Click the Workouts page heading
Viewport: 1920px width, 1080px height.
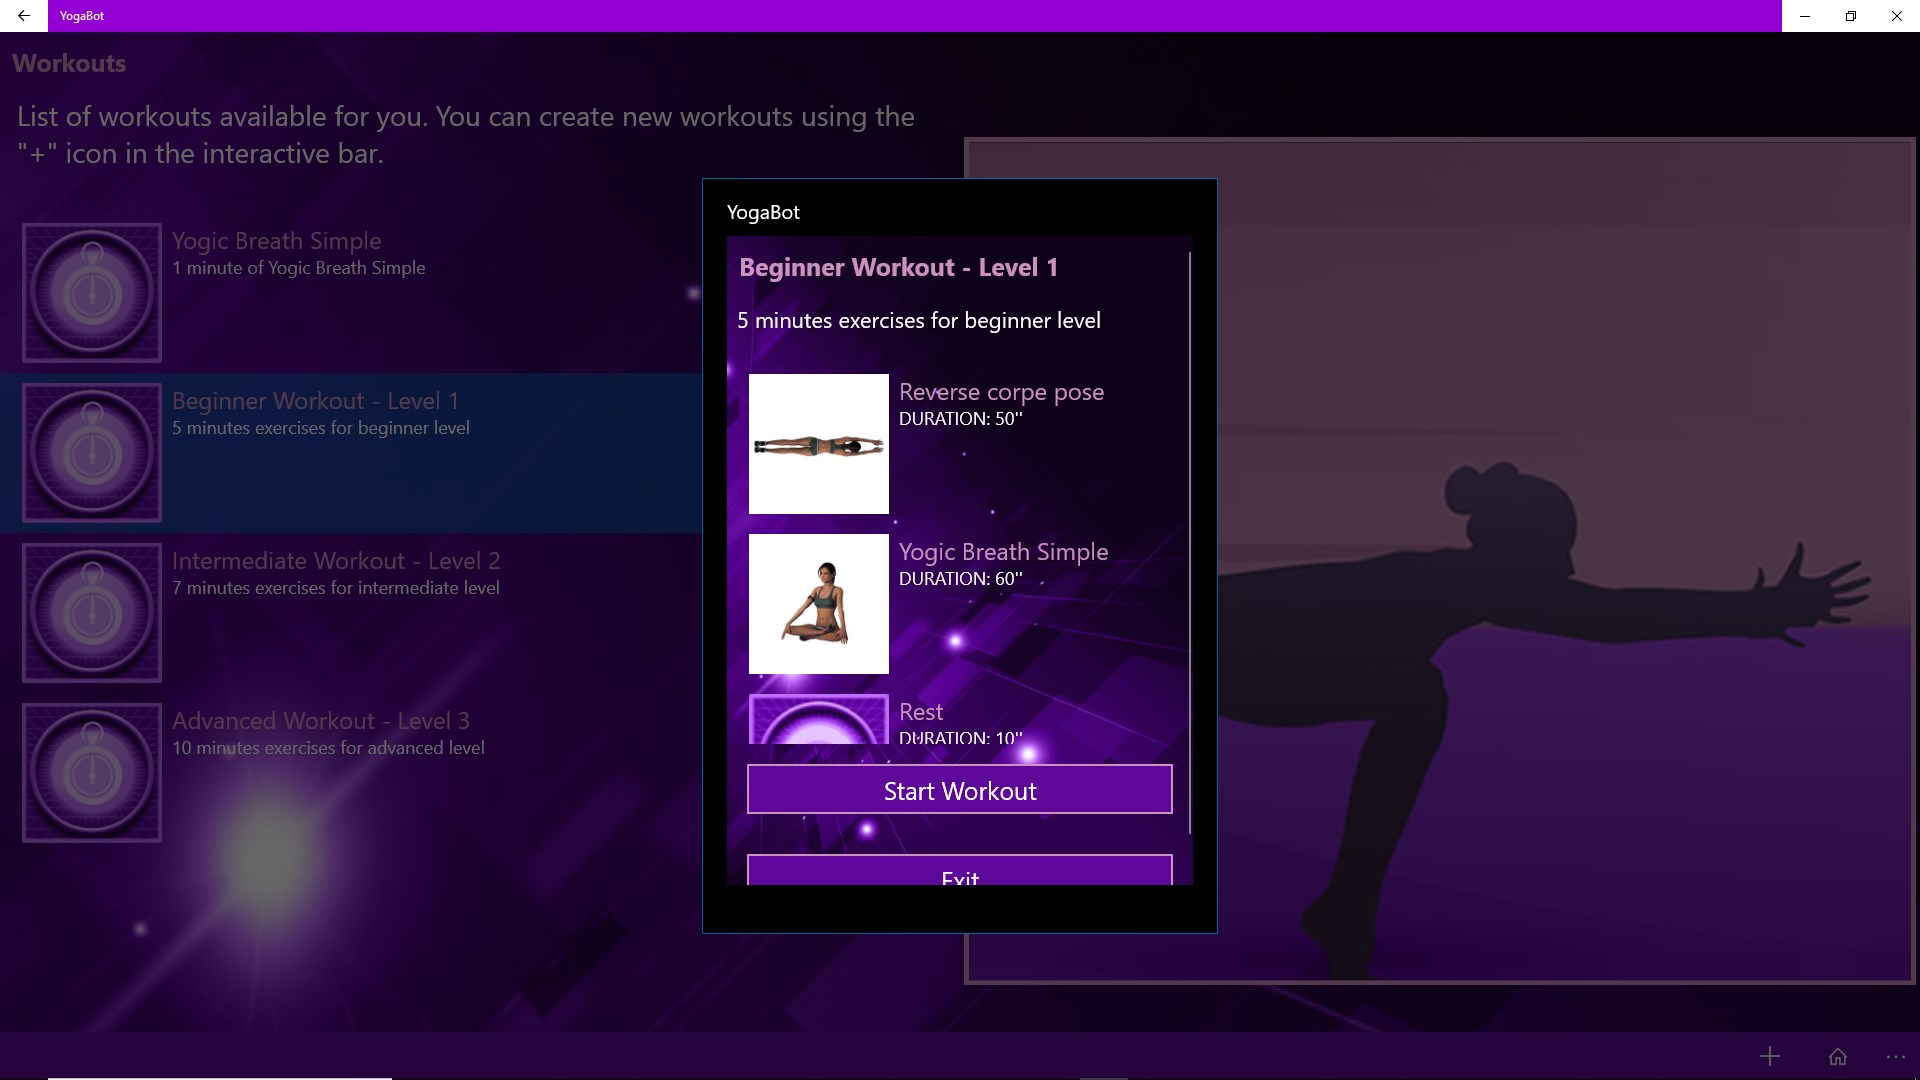pos(69,63)
